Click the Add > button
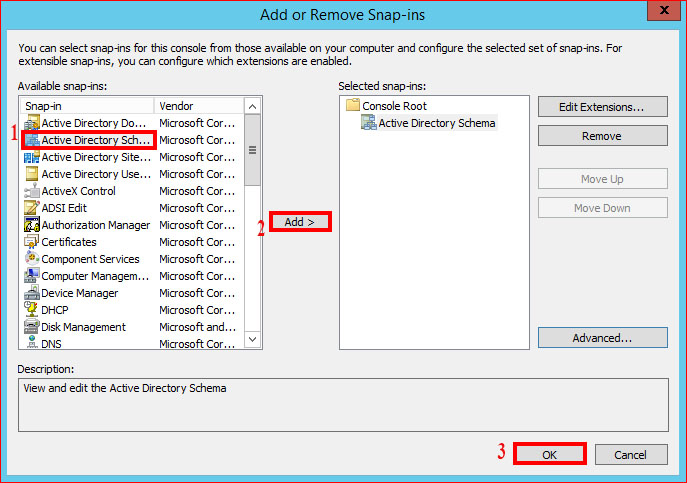687x483 pixels. coord(300,222)
